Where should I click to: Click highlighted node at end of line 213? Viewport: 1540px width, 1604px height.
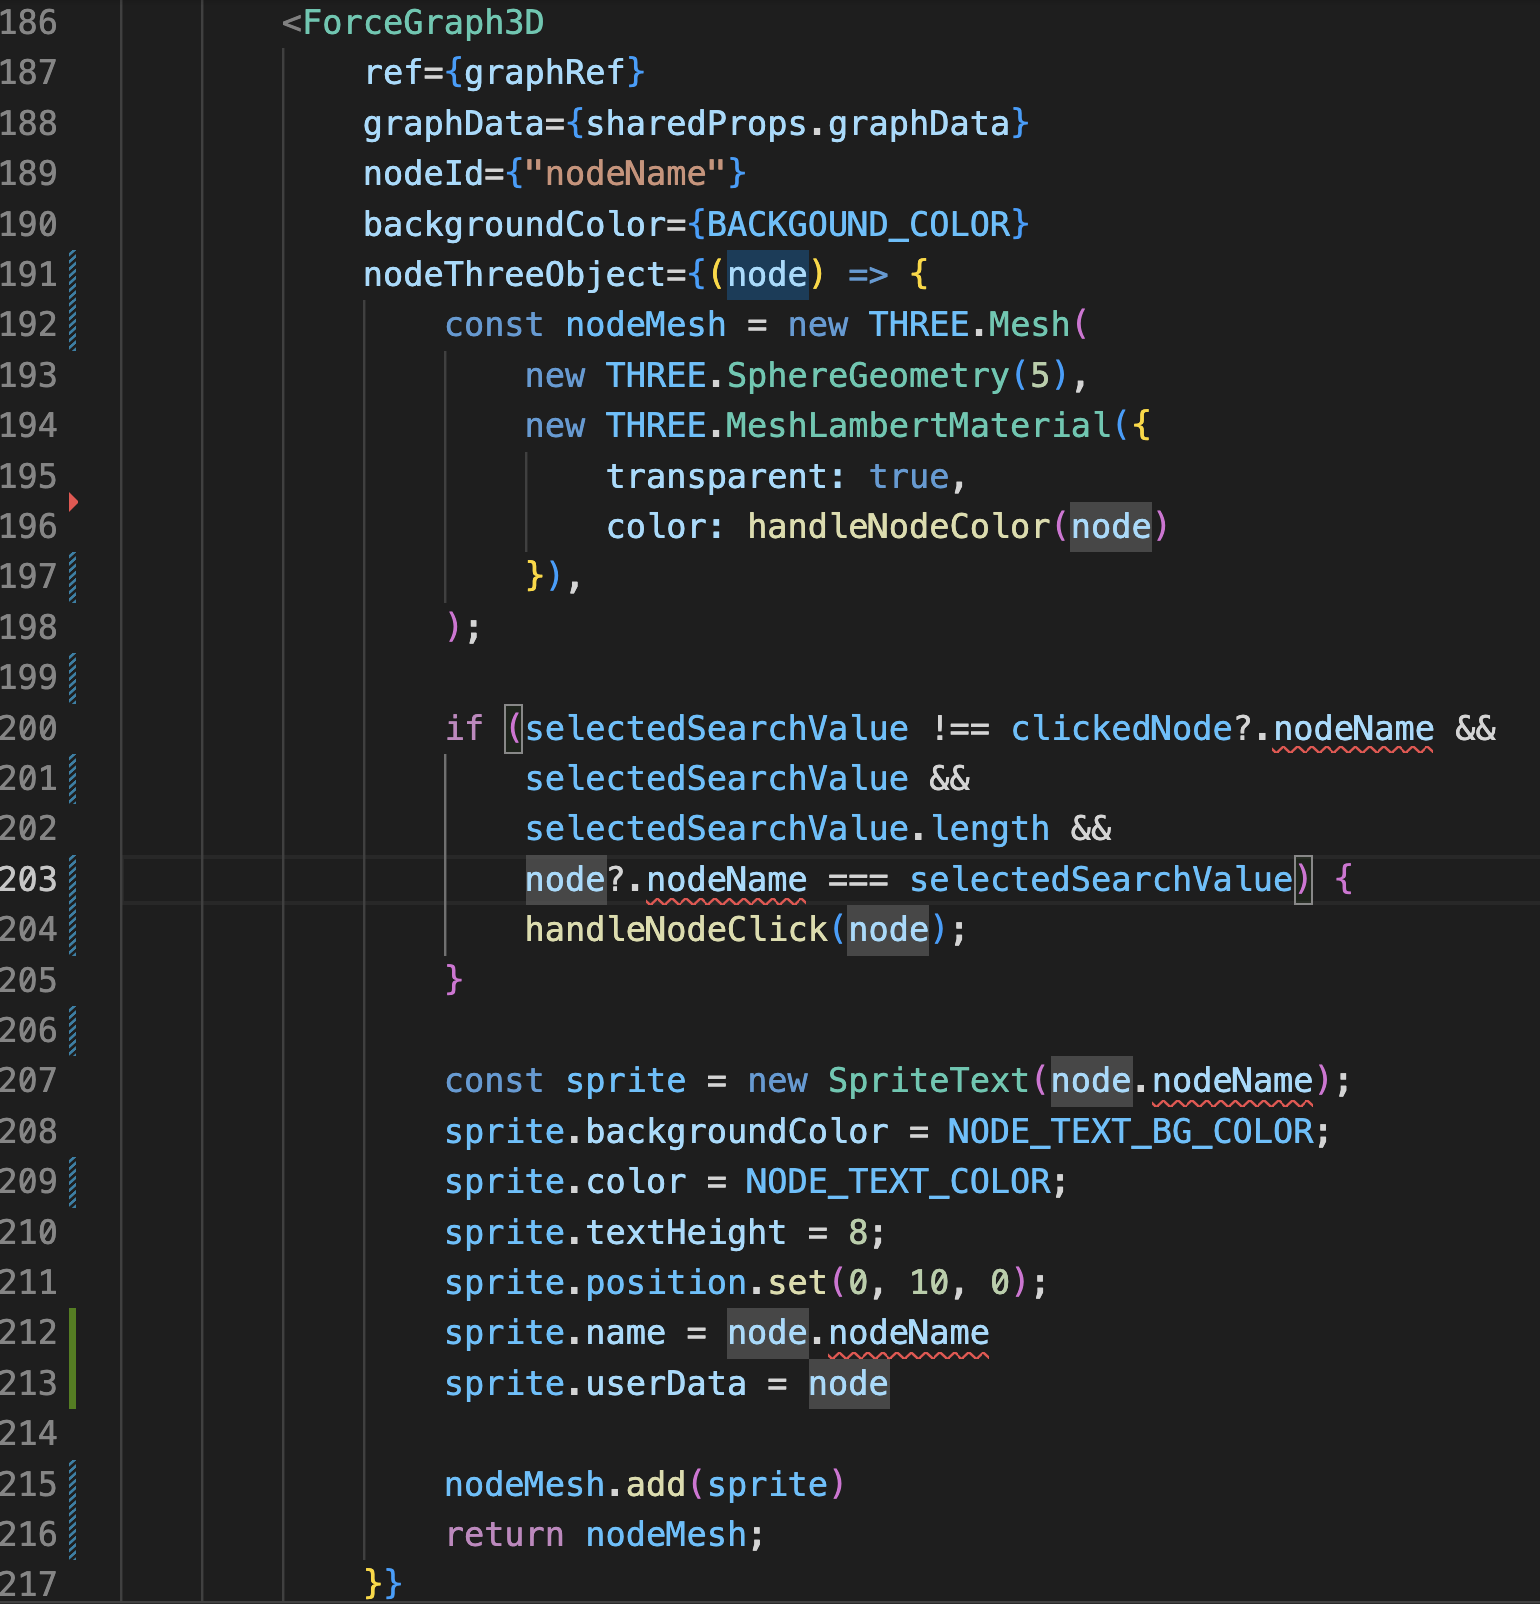click(x=848, y=1383)
